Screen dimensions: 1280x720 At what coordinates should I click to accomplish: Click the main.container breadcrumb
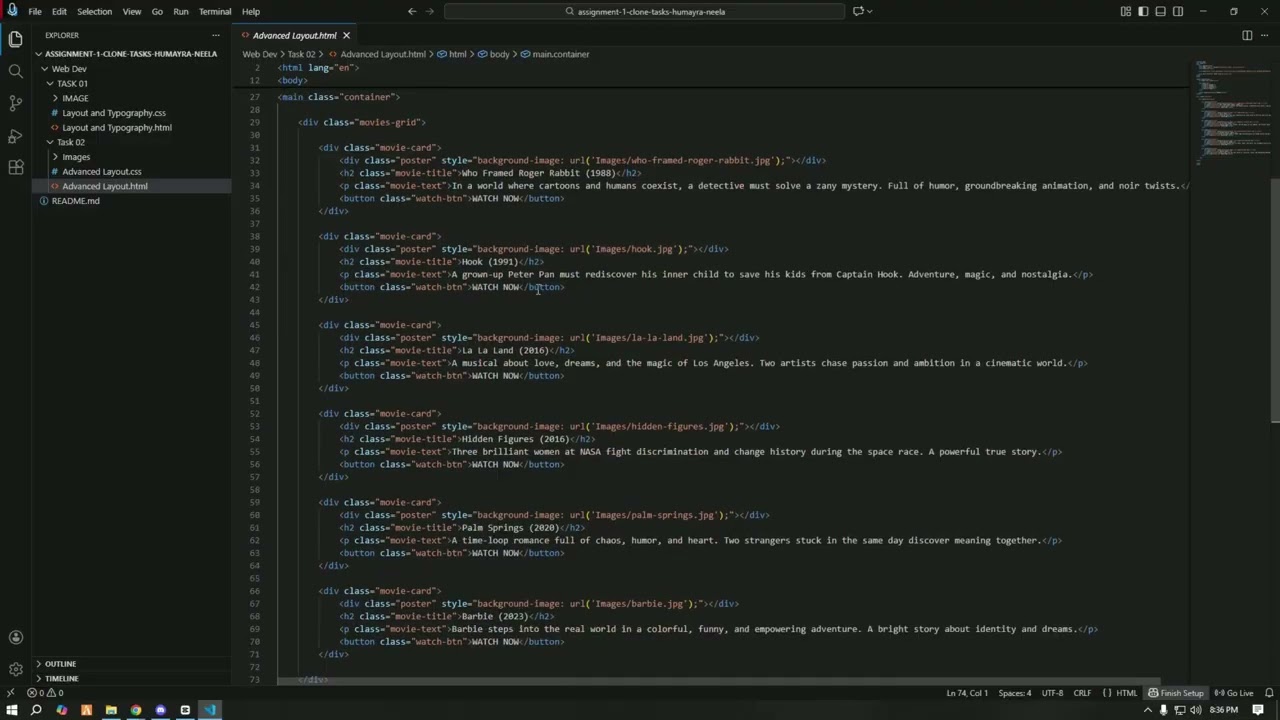pyautogui.click(x=554, y=54)
